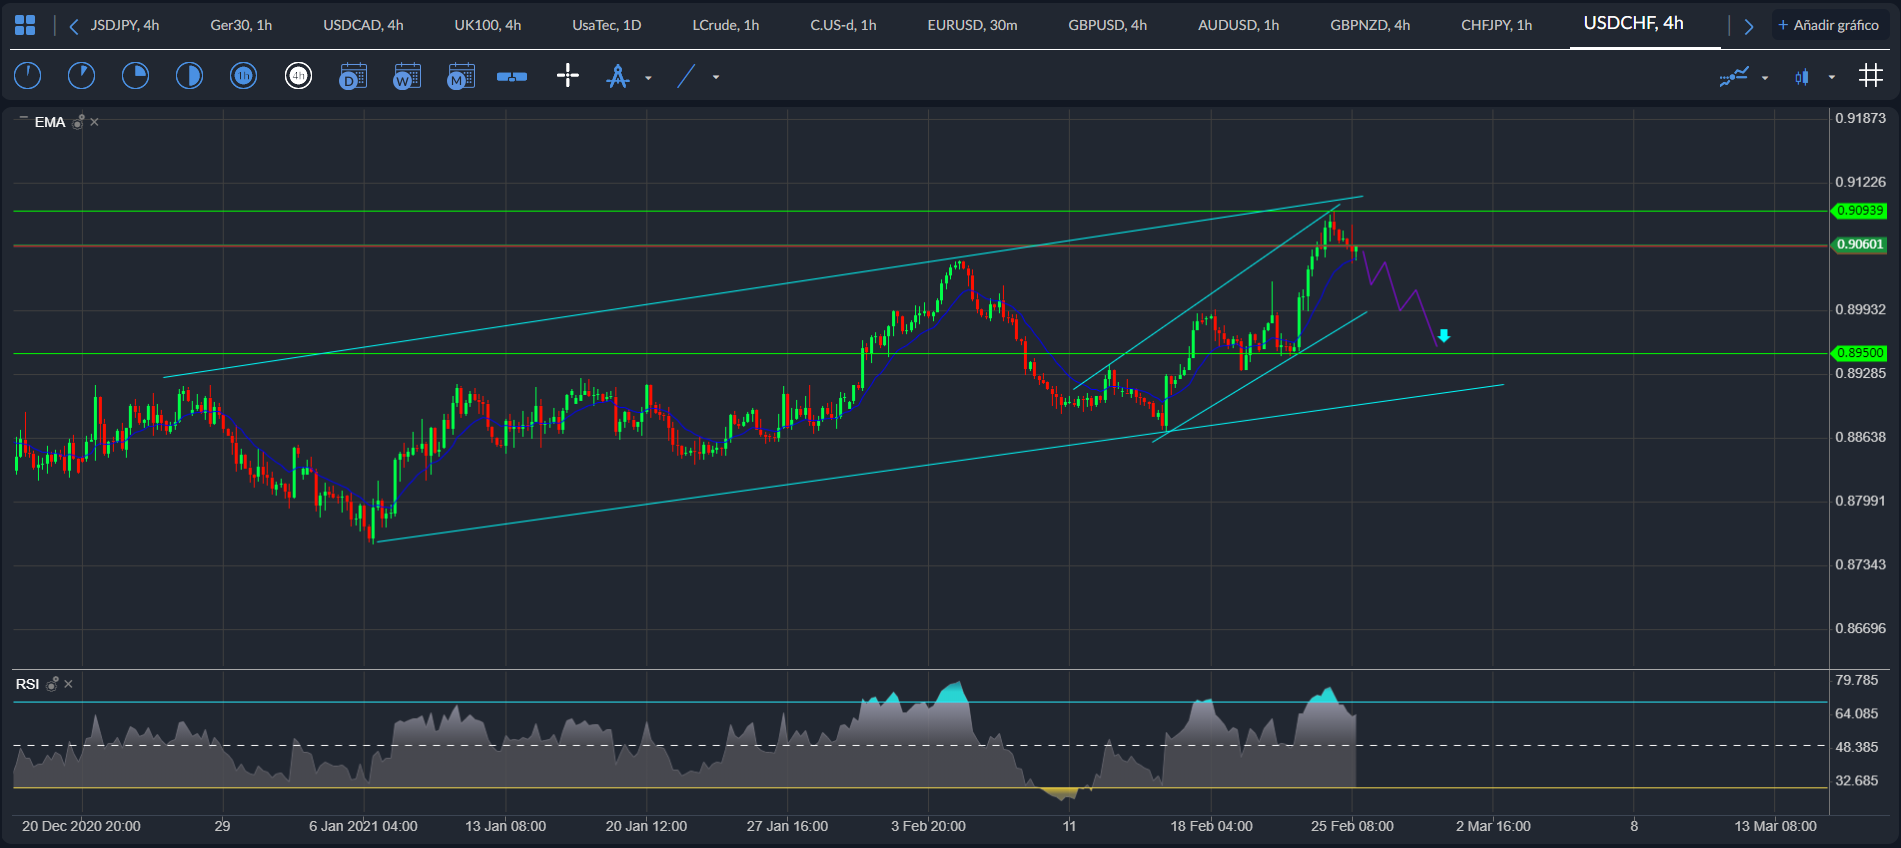Viewport: 1901px width, 848px height.
Task: Toggle the chart grid lines icon
Action: [1871, 75]
